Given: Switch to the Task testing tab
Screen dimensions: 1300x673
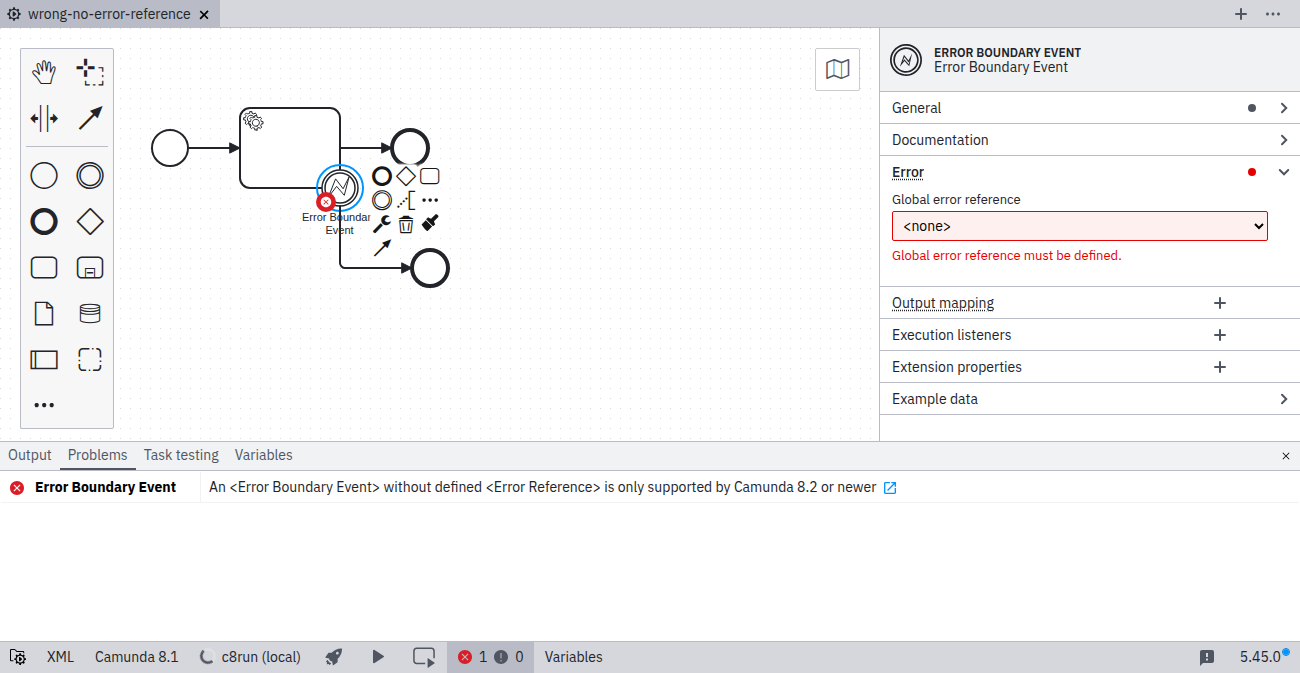Looking at the screenshot, I should (181, 455).
